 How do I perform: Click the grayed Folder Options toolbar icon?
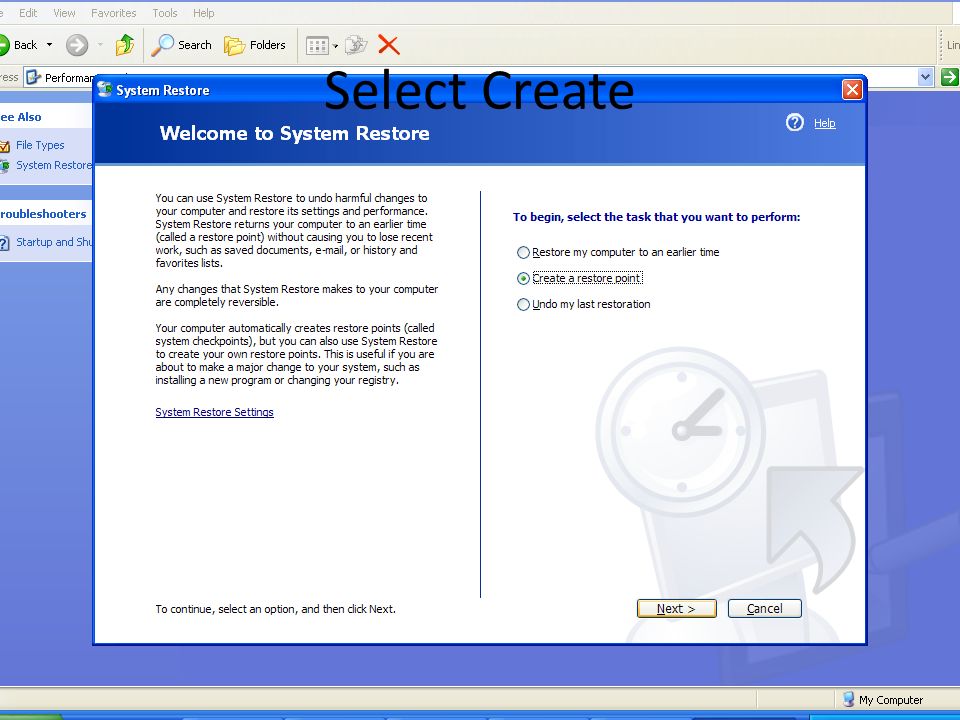pyautogui.click(x=356, y=45)
